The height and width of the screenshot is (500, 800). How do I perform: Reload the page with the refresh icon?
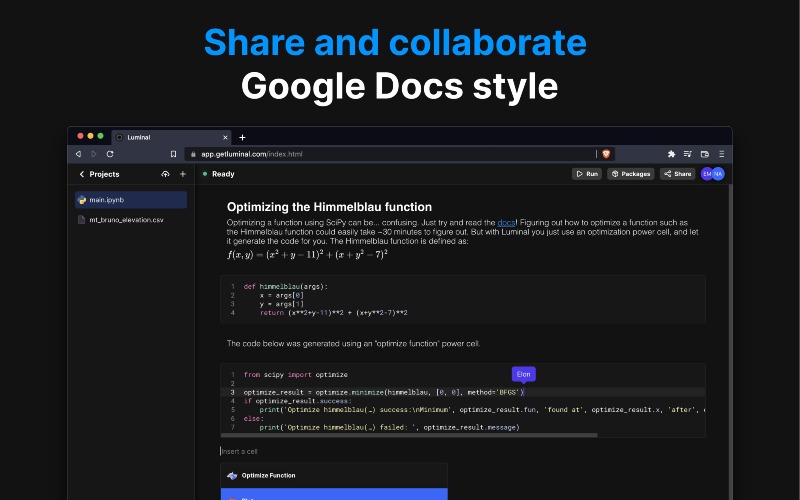tap(110, 154)
